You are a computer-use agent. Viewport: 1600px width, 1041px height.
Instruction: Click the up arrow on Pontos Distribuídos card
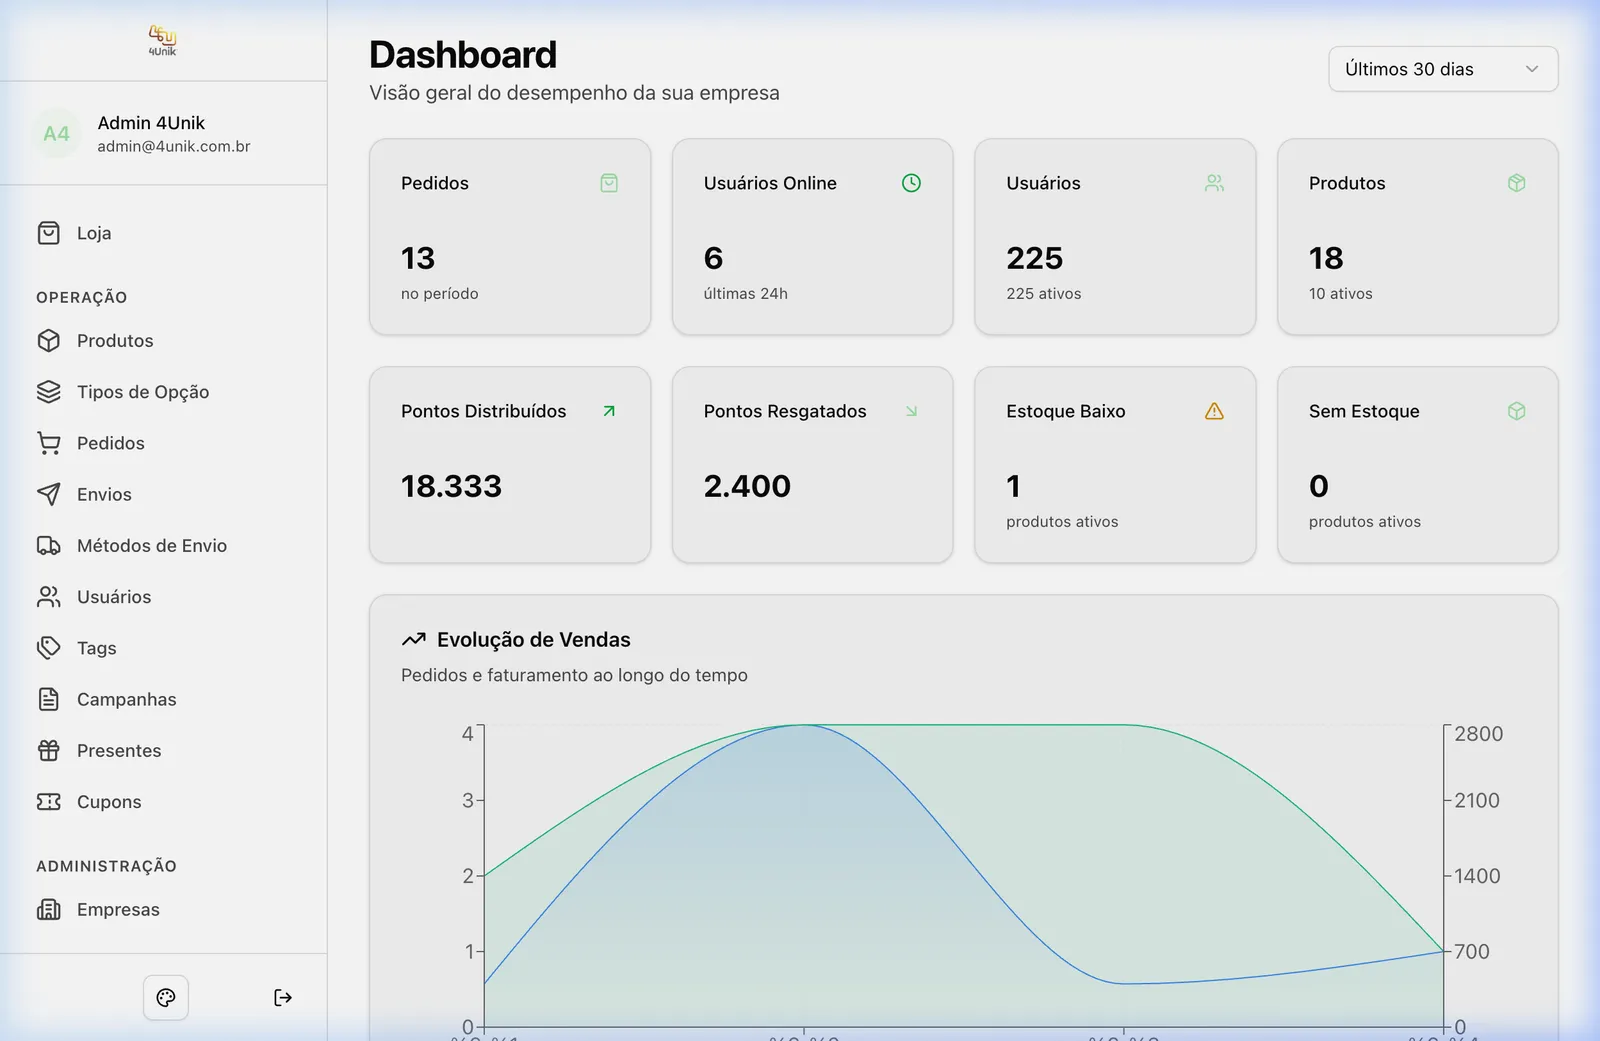[609, 411]
